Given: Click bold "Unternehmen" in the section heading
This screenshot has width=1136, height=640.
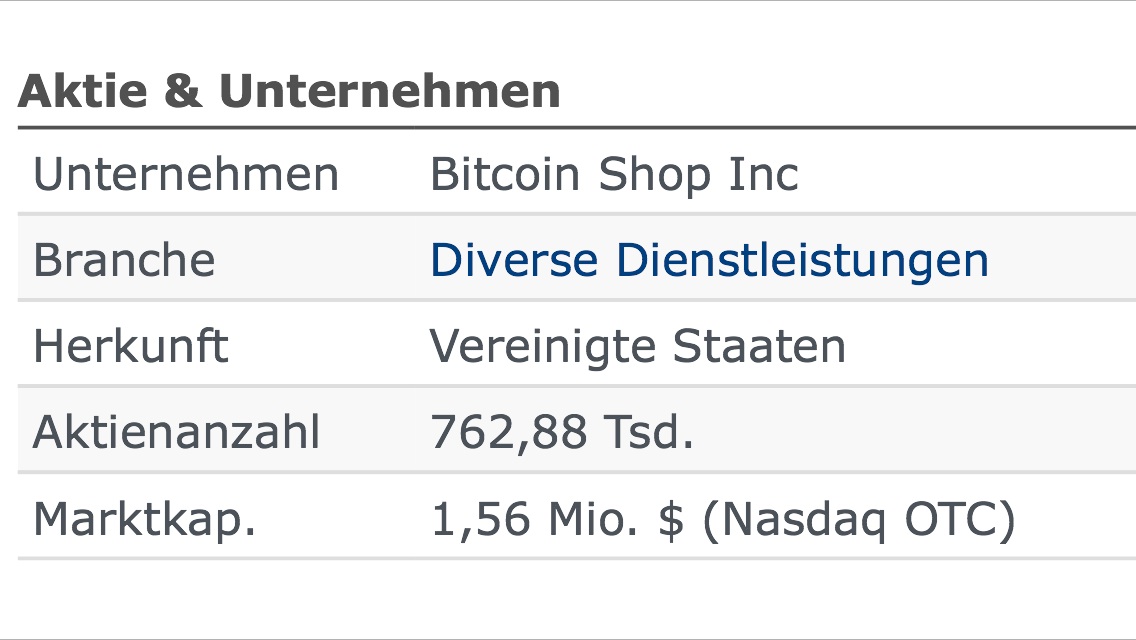Looking at the screenshot, I should pos(389,92).
